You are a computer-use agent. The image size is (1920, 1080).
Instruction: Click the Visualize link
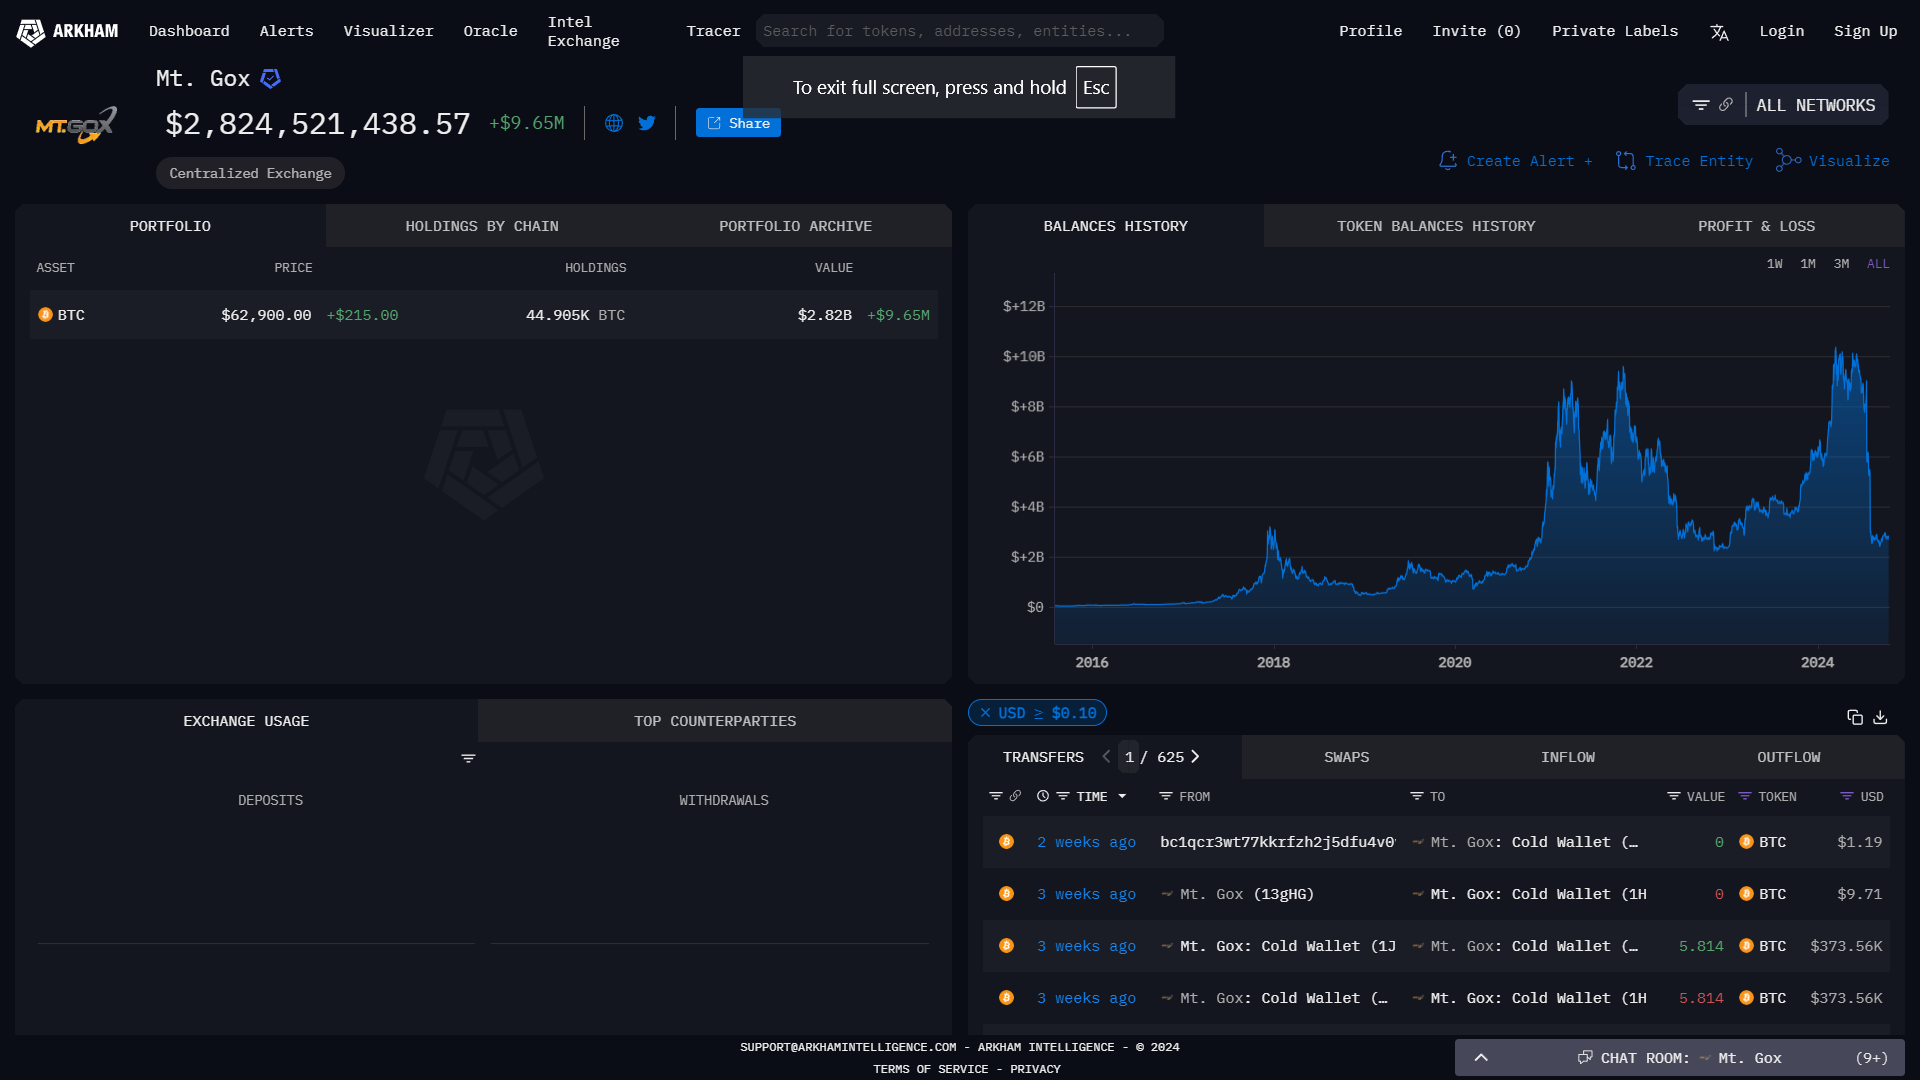point(1832,161)
